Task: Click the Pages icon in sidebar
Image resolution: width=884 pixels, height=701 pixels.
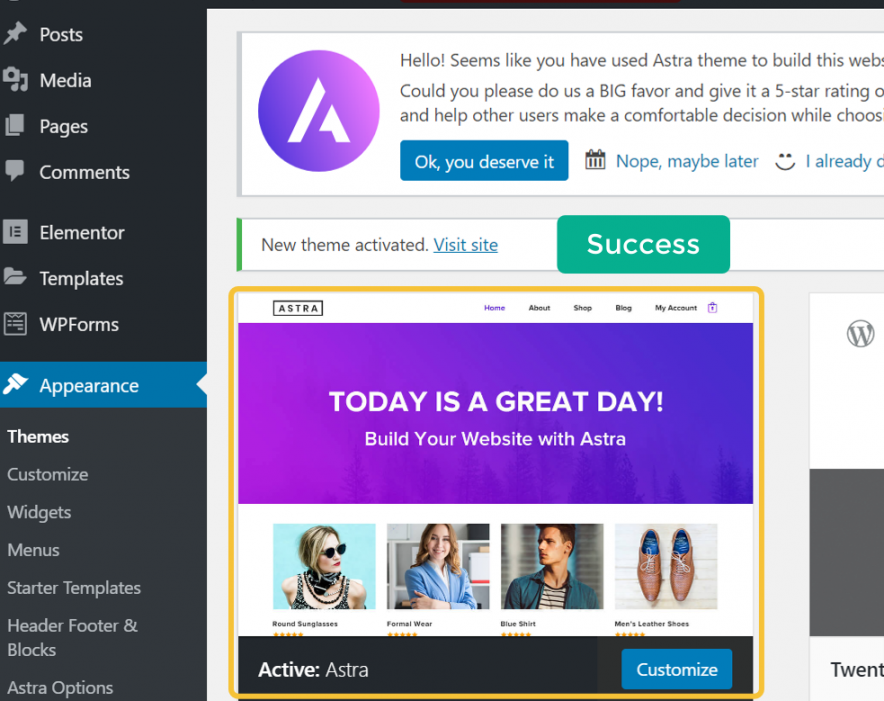Action: tap(15, 125)
